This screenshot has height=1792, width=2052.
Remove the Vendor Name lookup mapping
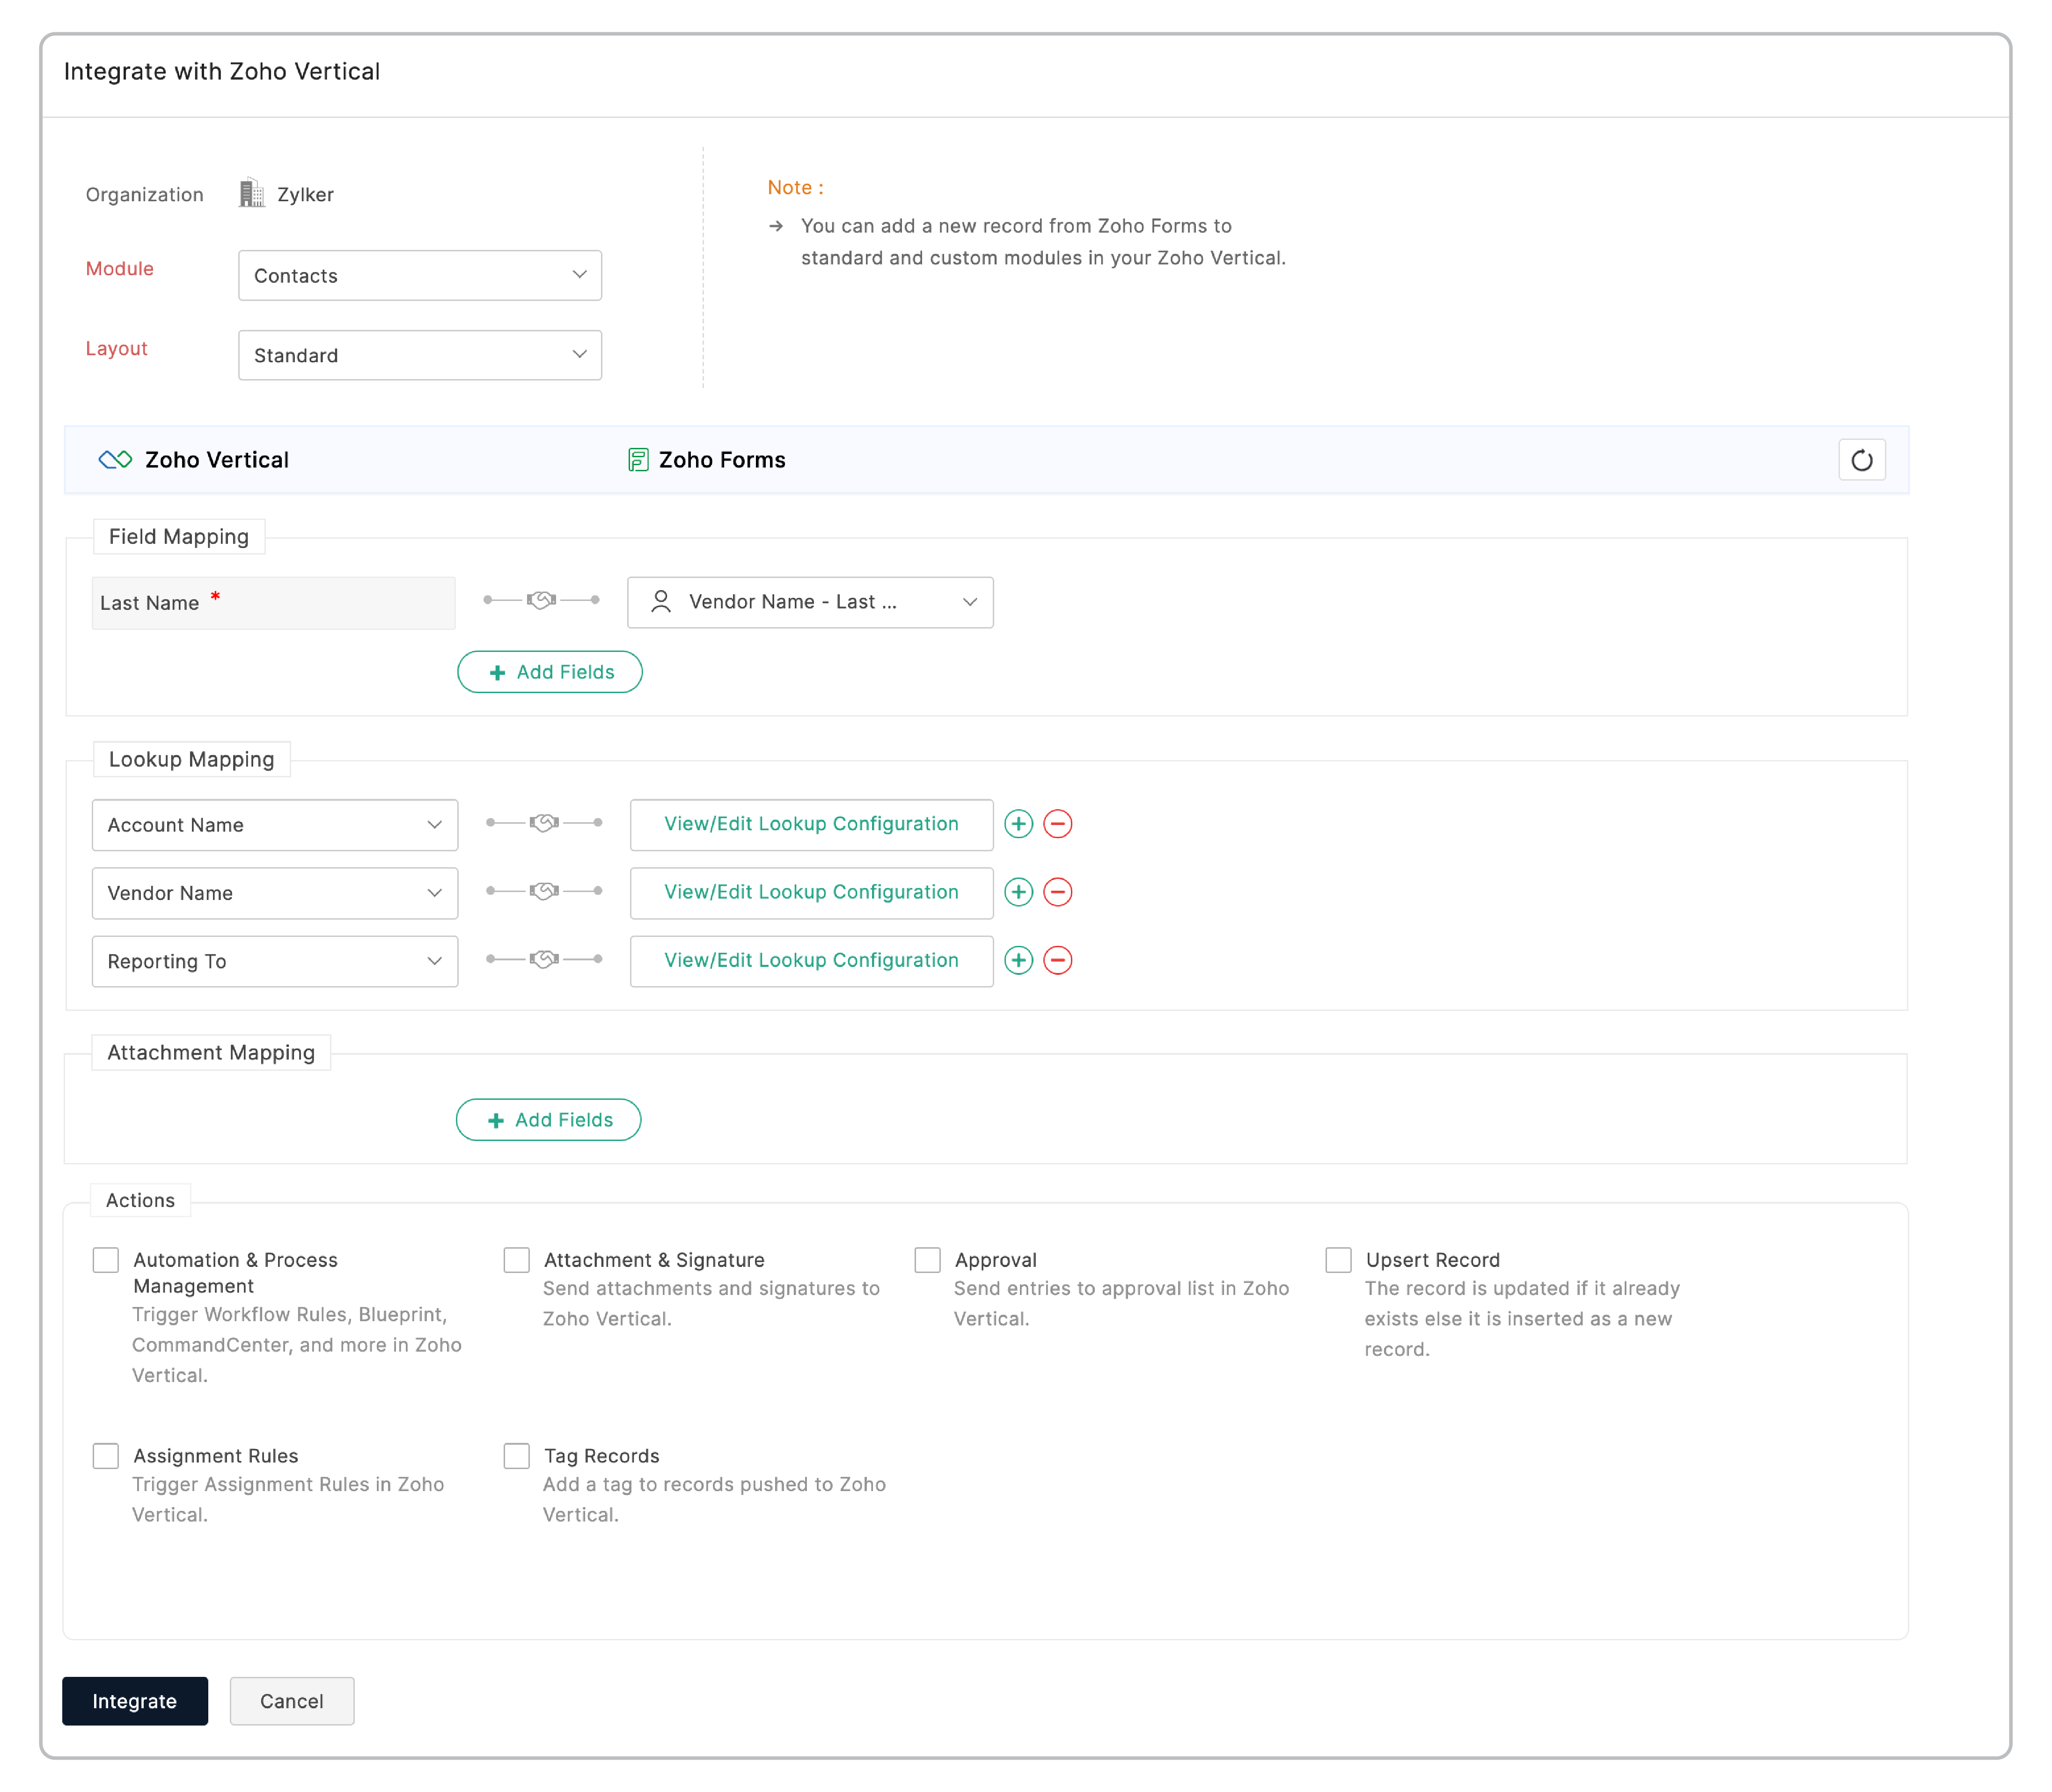pos(1058,892)
